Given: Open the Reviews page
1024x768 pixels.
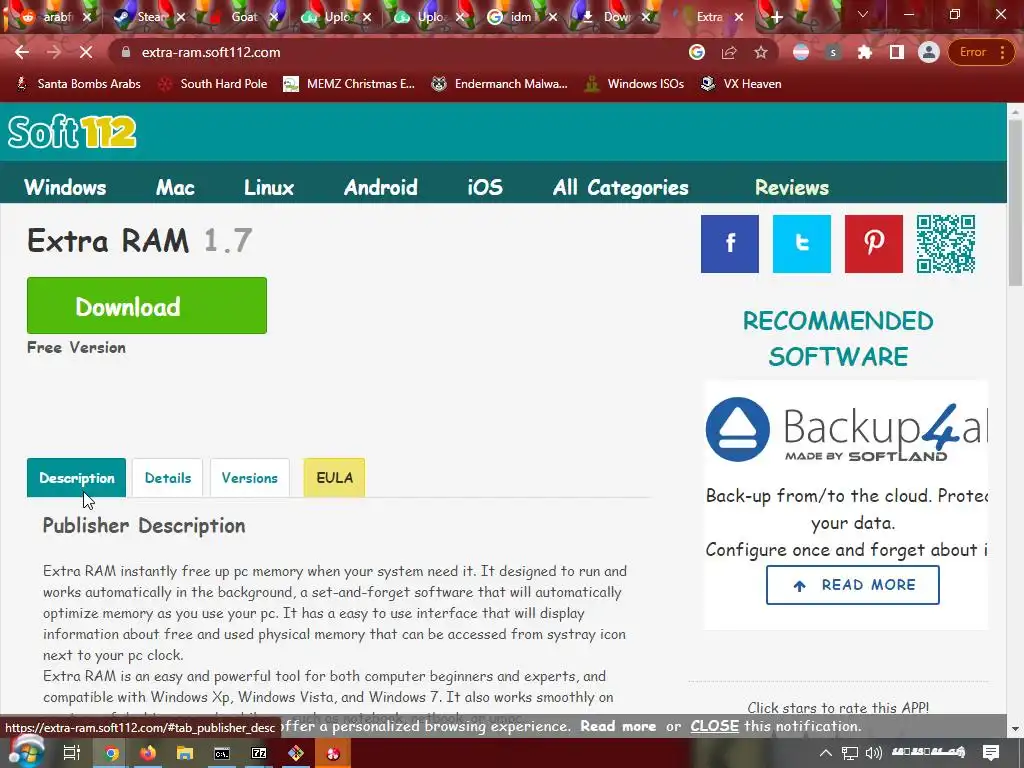Looking at the screenshot, I should pos(792,187).
